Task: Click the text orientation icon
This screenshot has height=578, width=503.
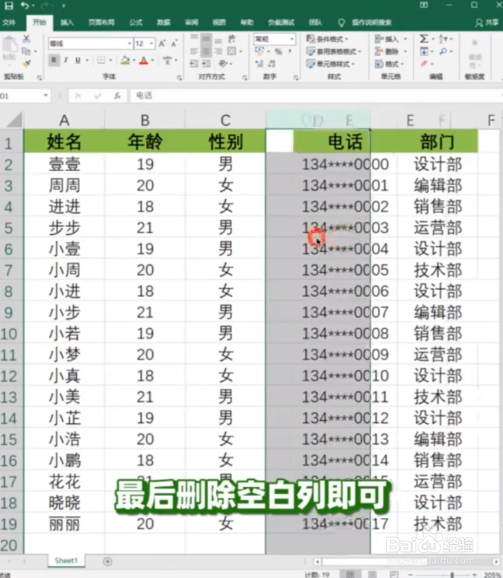Action: (x=223, y=64)
